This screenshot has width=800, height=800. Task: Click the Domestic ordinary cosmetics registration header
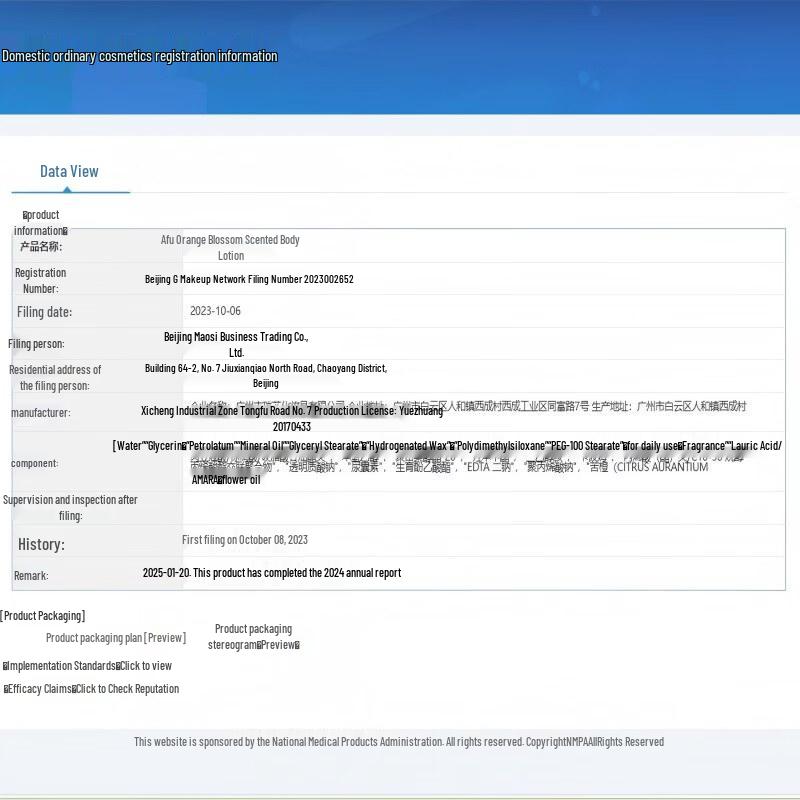(140, 56)
